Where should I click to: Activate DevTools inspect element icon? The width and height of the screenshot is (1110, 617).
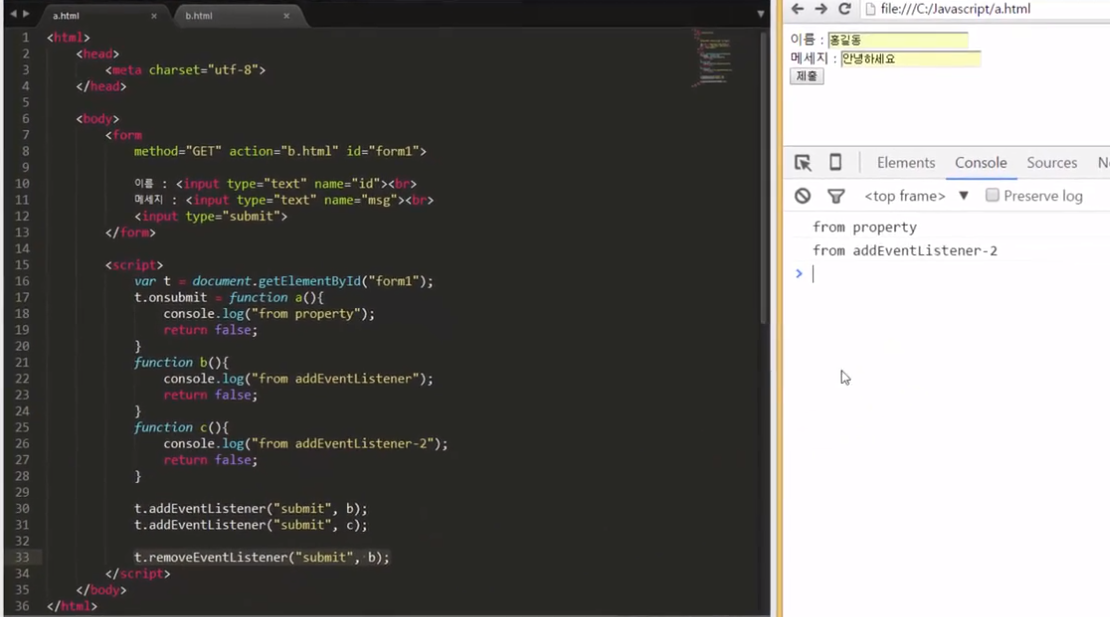click(802, 163)
